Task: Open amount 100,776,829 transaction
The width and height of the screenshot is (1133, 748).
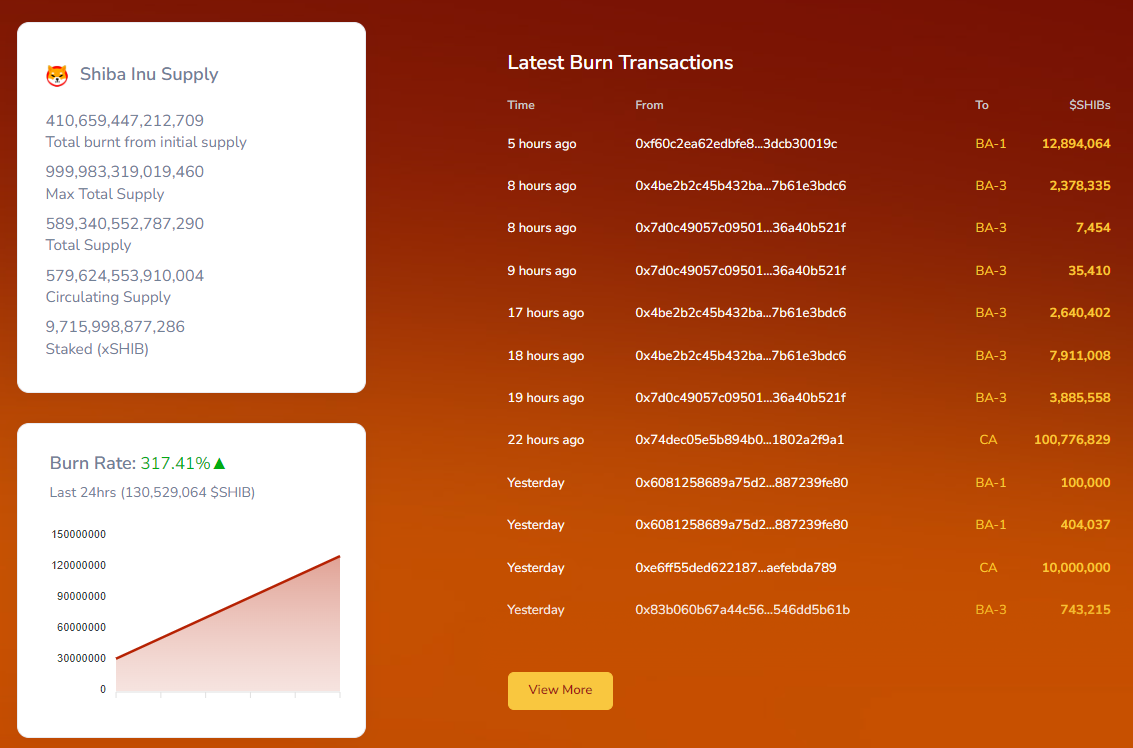Action: pyautogui.click(x=1072, y=439)
